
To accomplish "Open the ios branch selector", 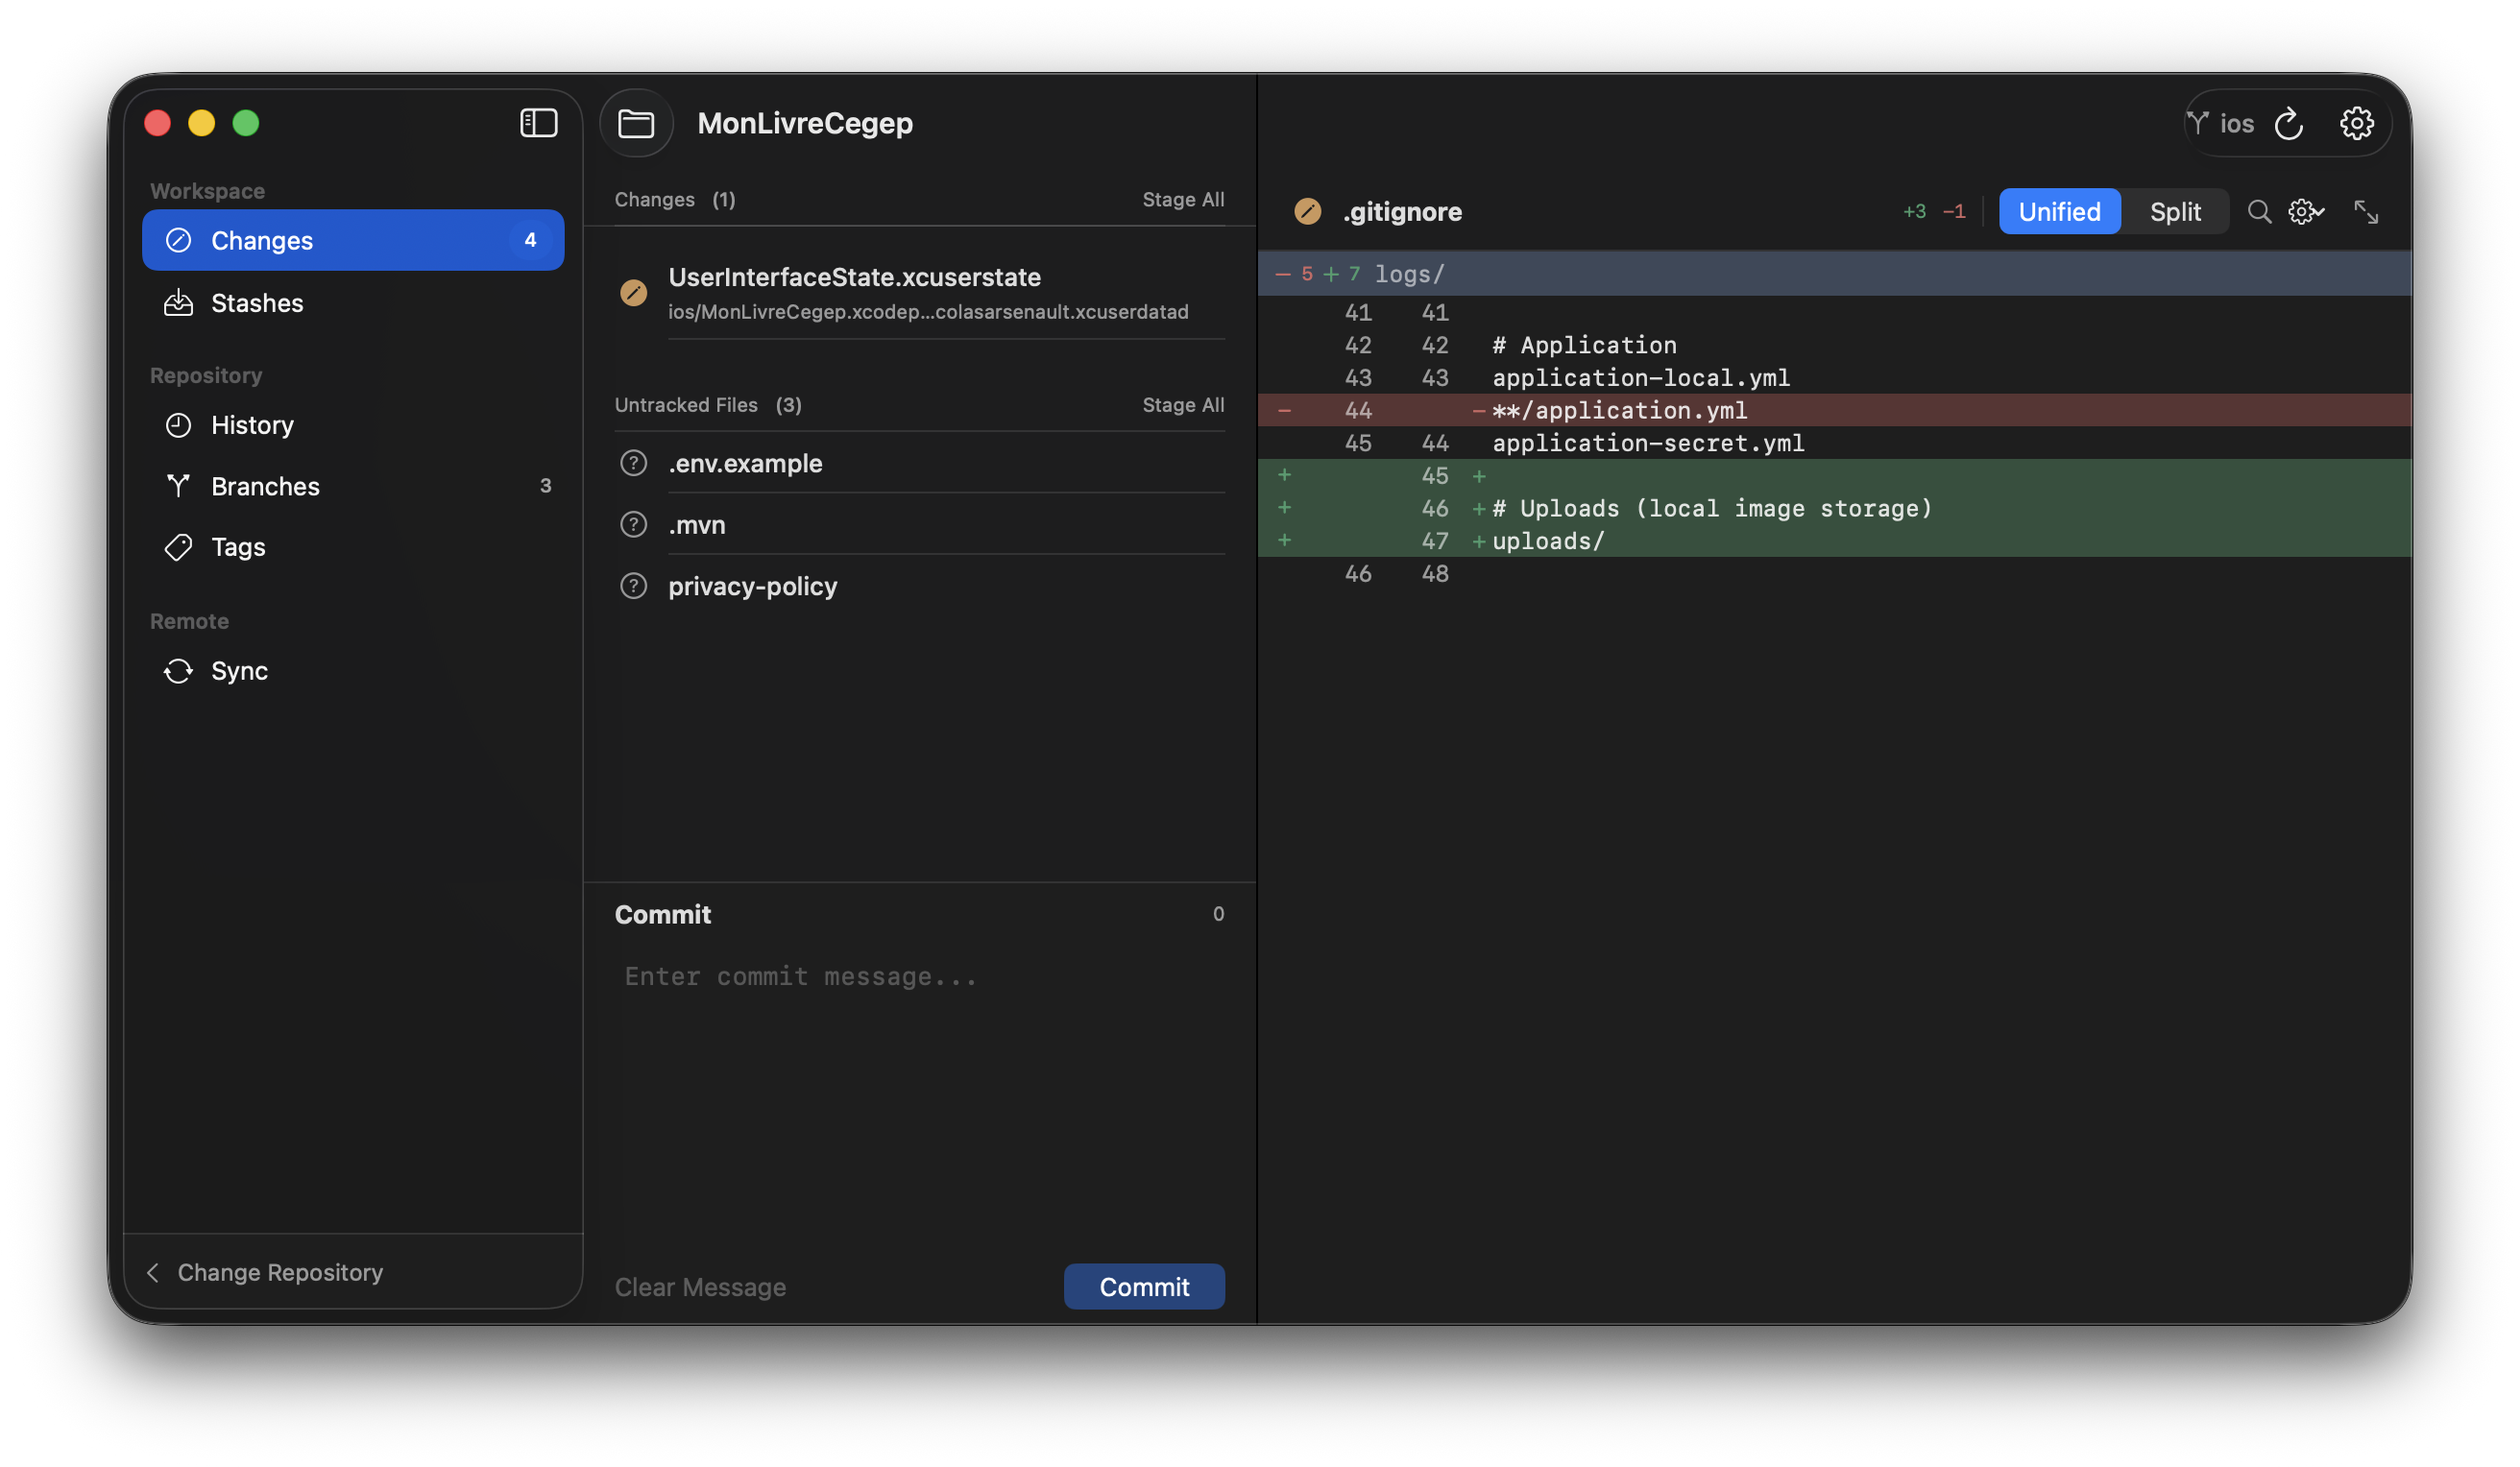I will (2222, 123).
